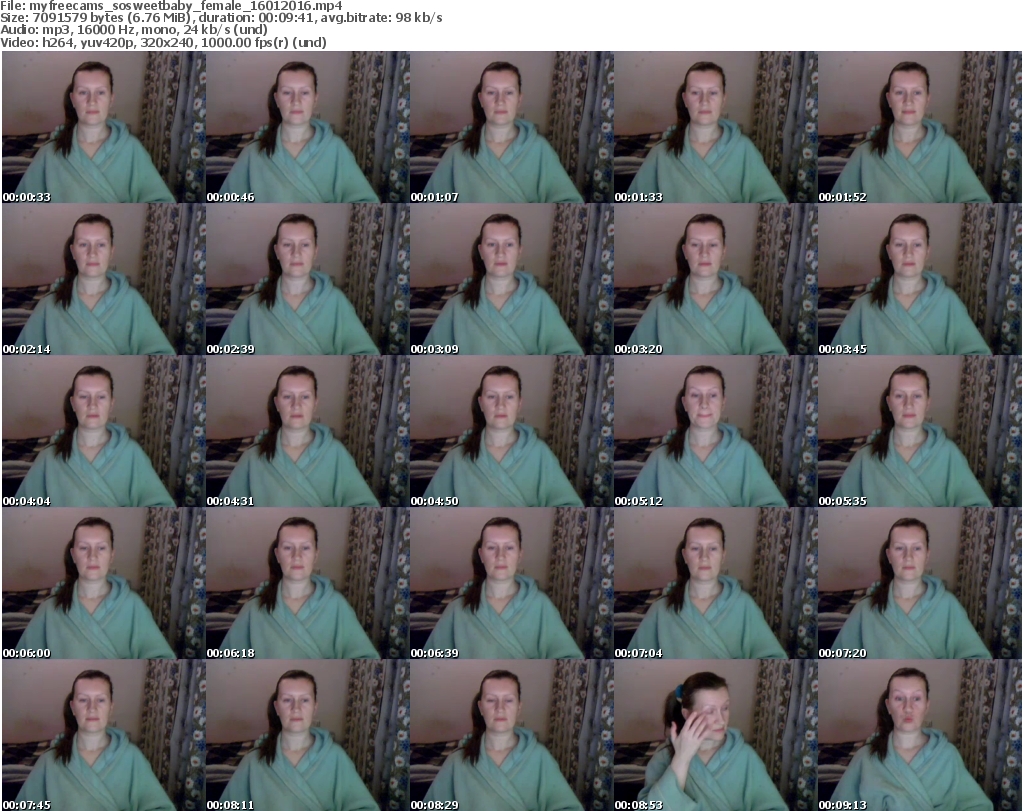1024x811 pixels.
Task: Select the frame stamped 00:06:39
Action: coord(511,583)
